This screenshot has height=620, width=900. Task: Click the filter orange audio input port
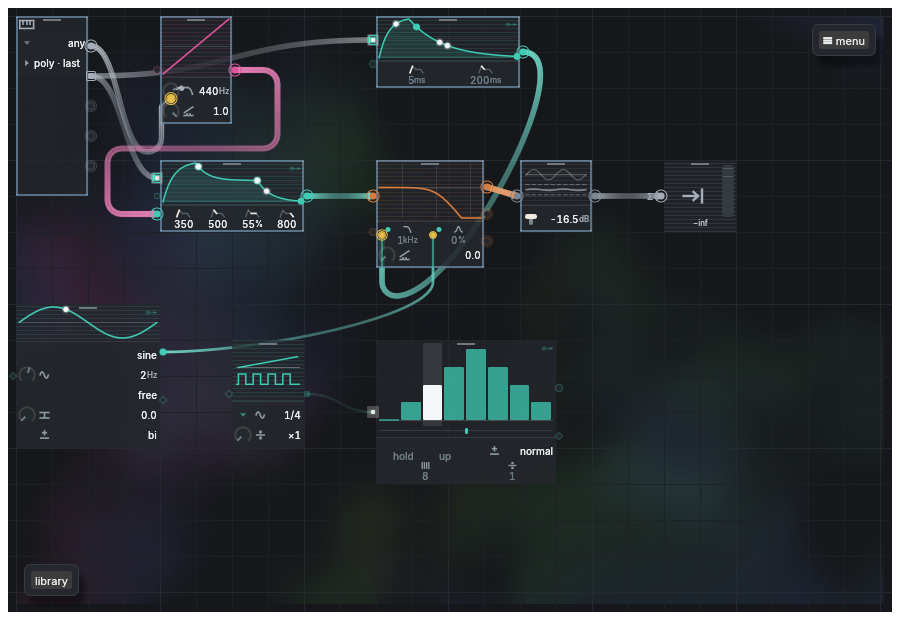pos(373,196)
